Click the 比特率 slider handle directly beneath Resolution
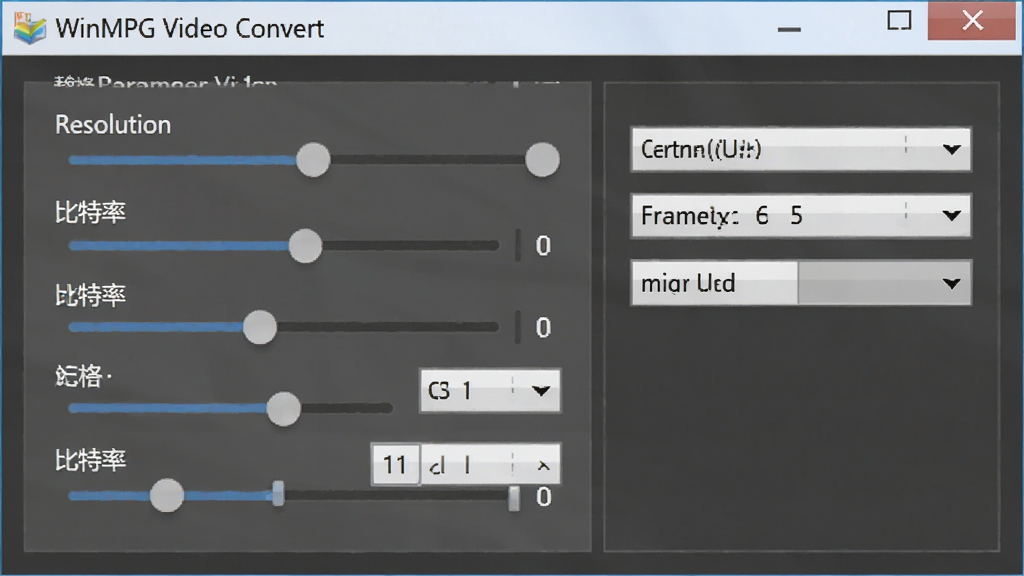Screen dimensions: 1024x576 (x=305, y=246)
